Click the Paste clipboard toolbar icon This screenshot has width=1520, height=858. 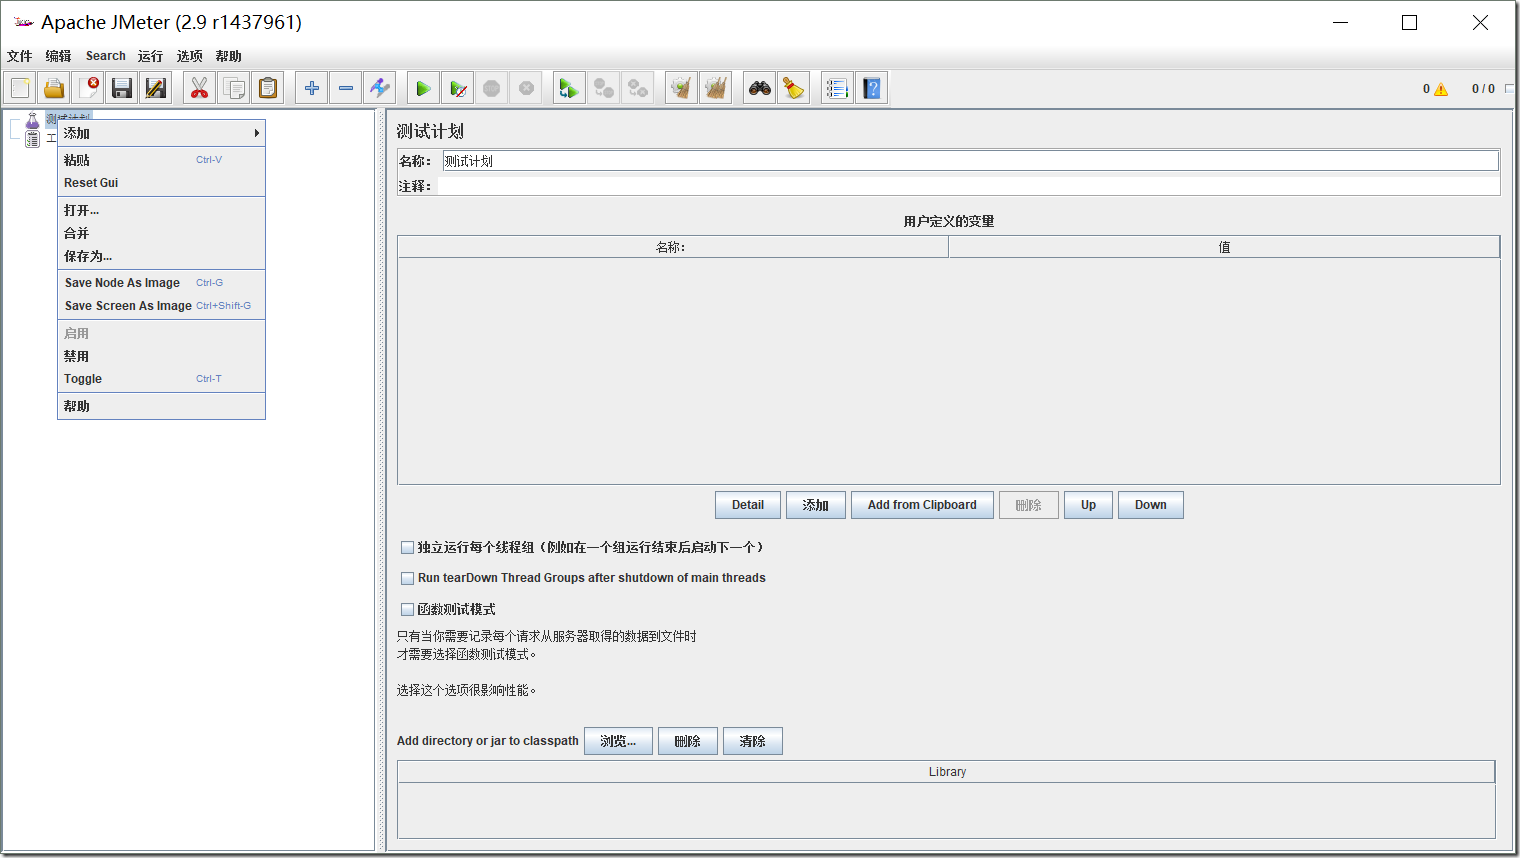(x=268, y=88)
